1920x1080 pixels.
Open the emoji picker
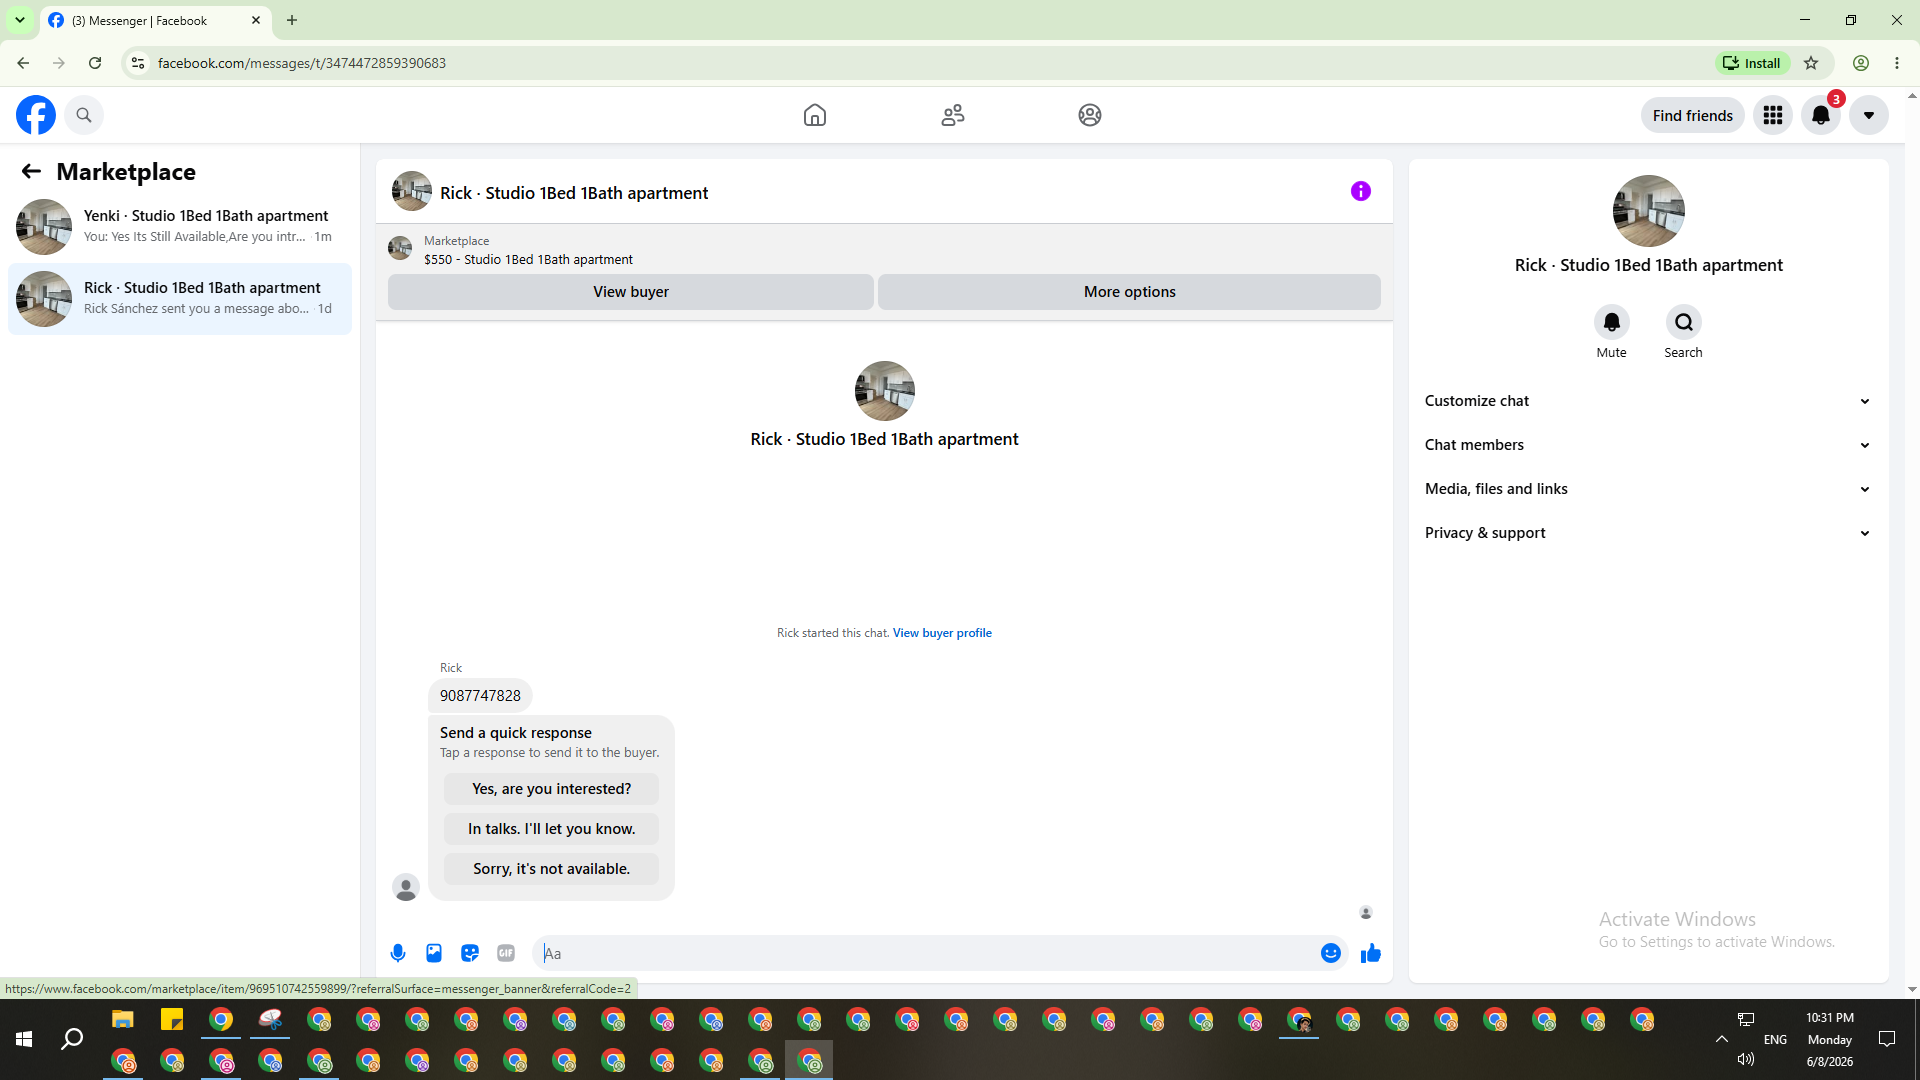click(1331, 953)
